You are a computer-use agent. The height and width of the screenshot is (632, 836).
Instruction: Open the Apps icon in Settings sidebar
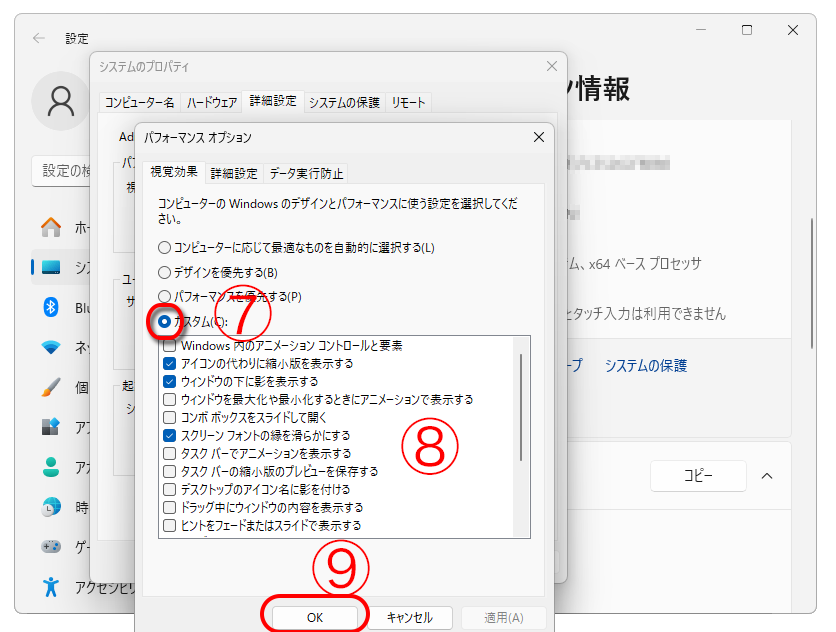(x=50, y=427)
